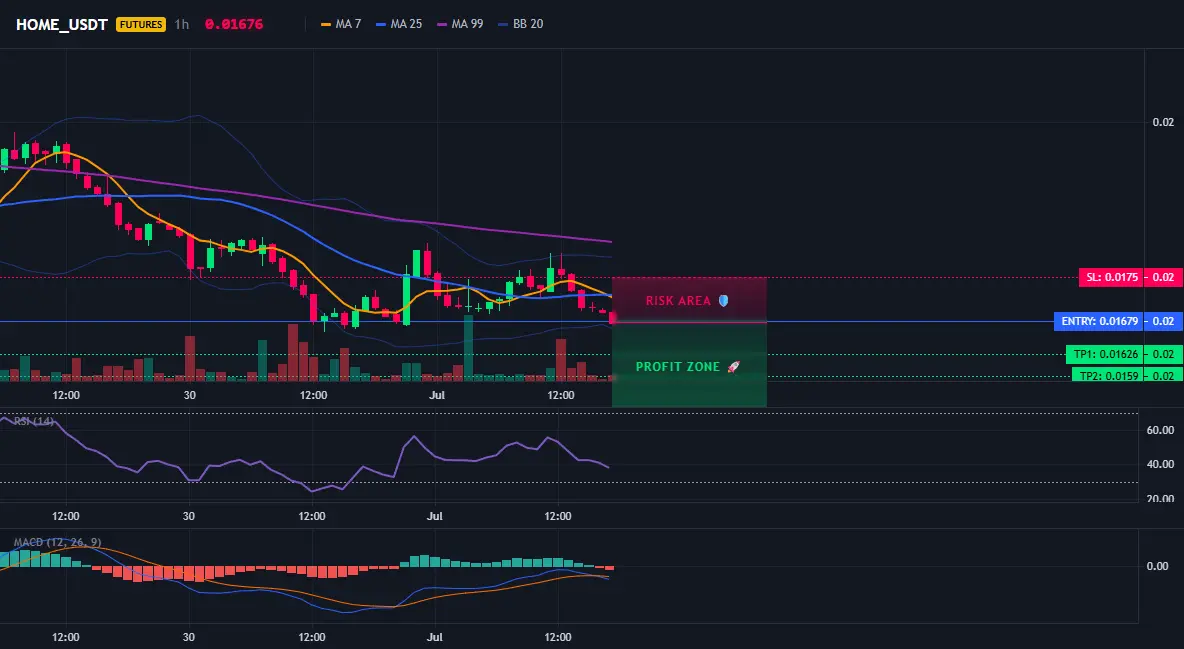The image size is (1184, 649).
Task: Click the current price 0.01676
Action: (x=234, y=24)
